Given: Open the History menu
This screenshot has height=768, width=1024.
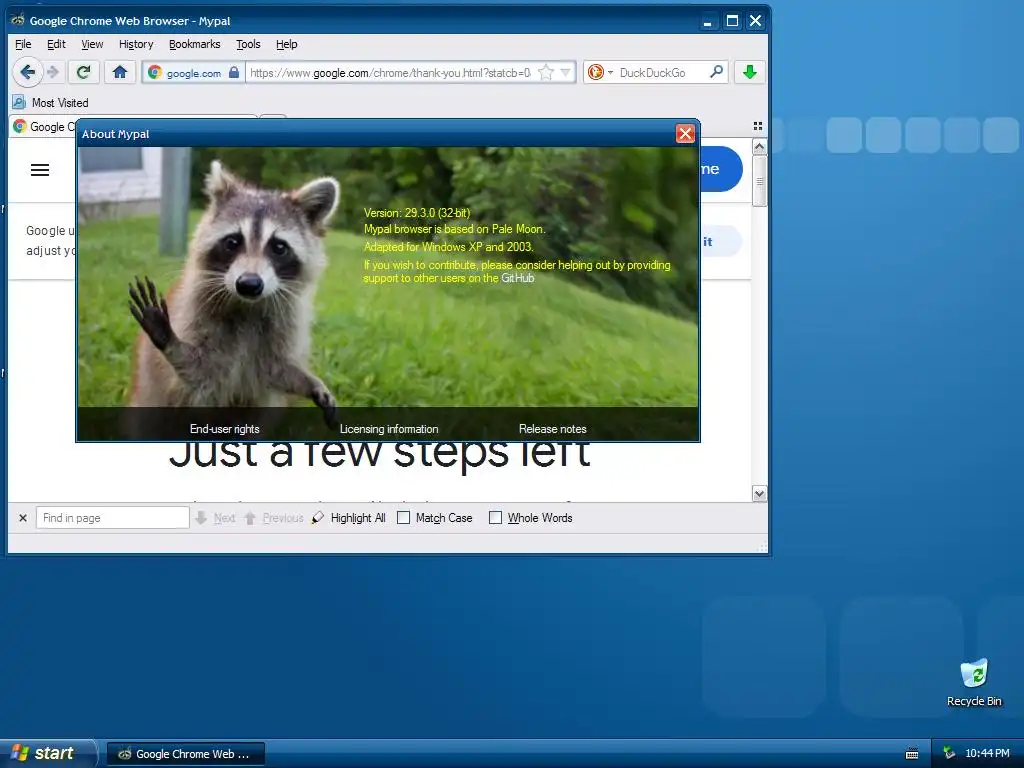Looking at the screenshot, I should click(136, 44).
